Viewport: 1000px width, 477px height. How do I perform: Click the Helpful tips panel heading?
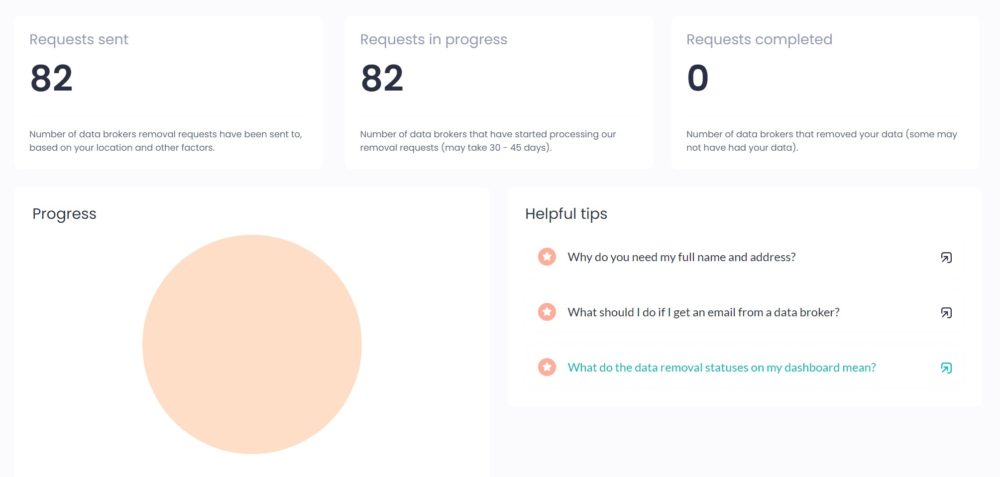(566, 214)
